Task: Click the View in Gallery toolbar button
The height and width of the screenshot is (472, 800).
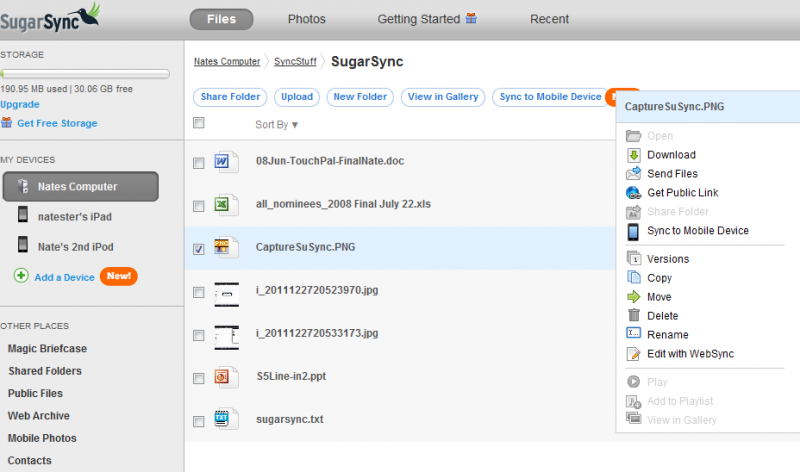Action: pos(443,97)
